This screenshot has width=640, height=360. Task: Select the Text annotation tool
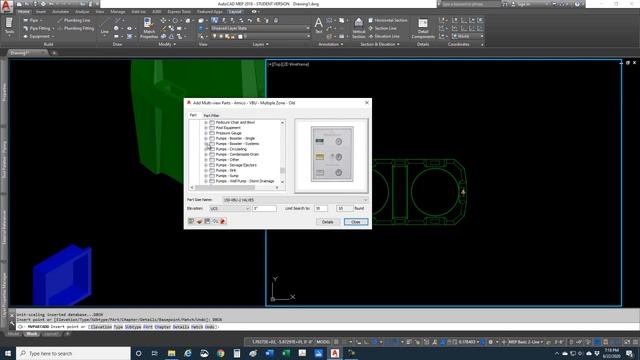[318, 26]
